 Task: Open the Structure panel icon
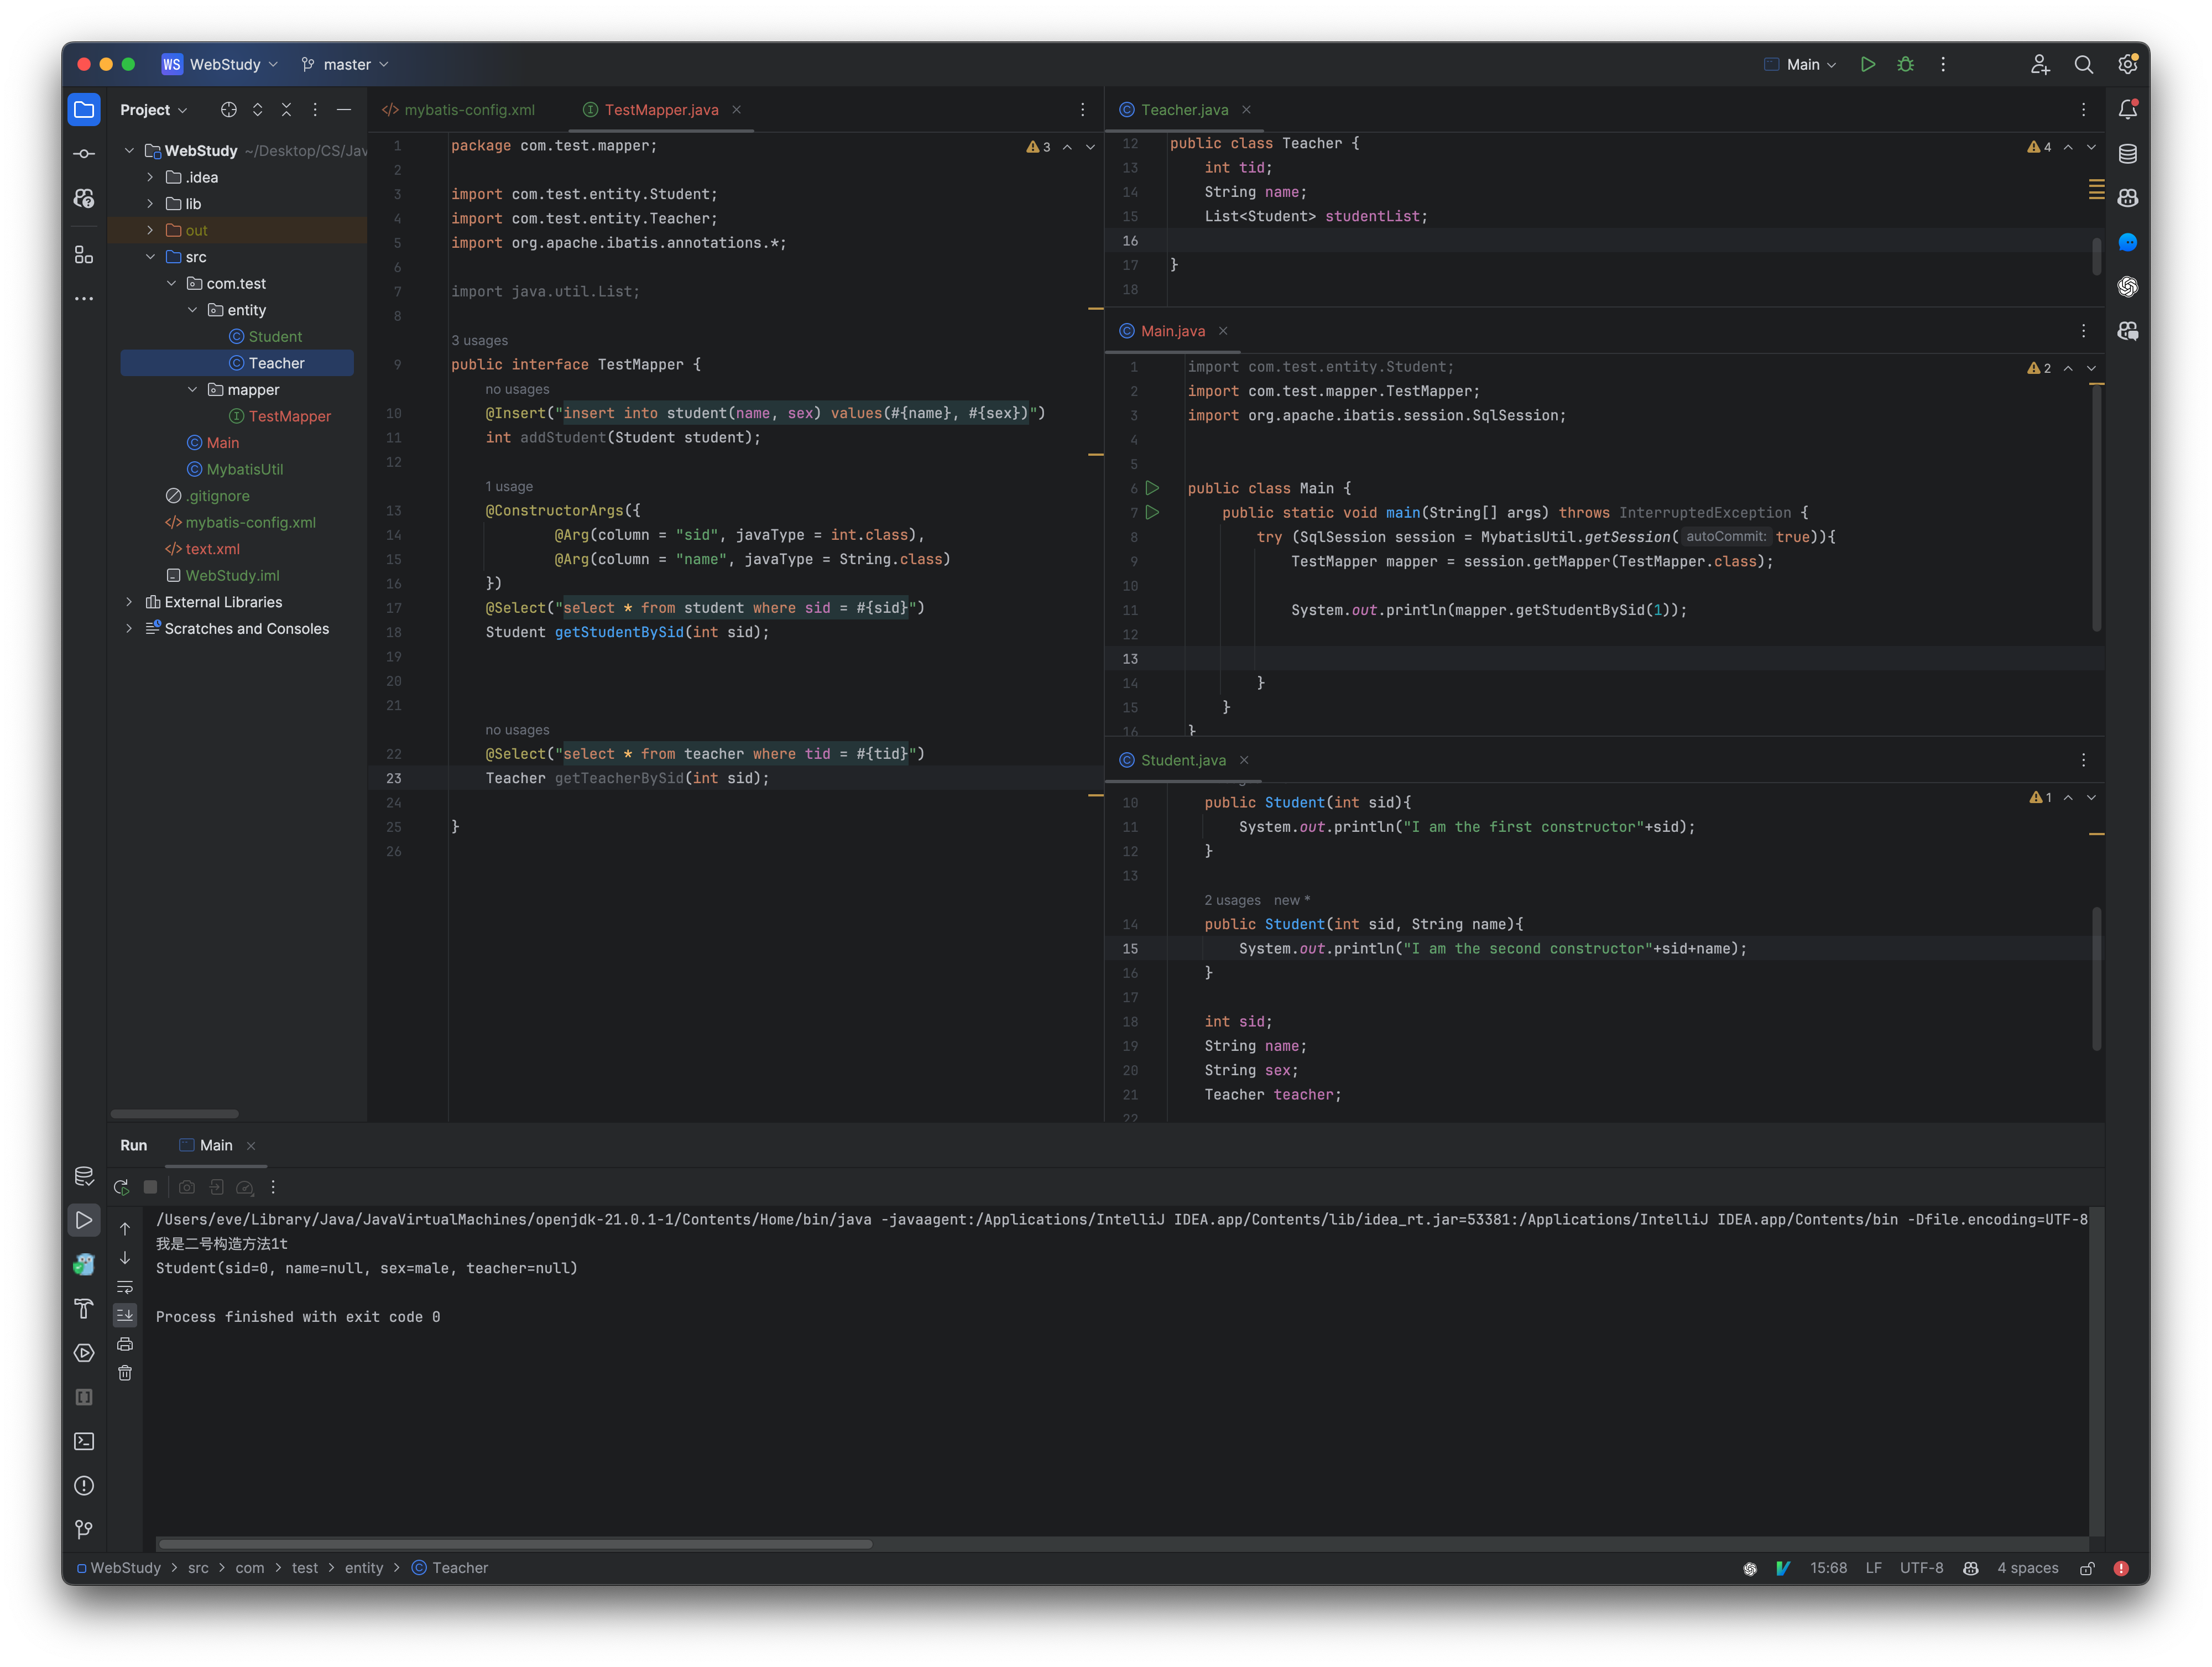pyautogui.click(x=84, y=255)
